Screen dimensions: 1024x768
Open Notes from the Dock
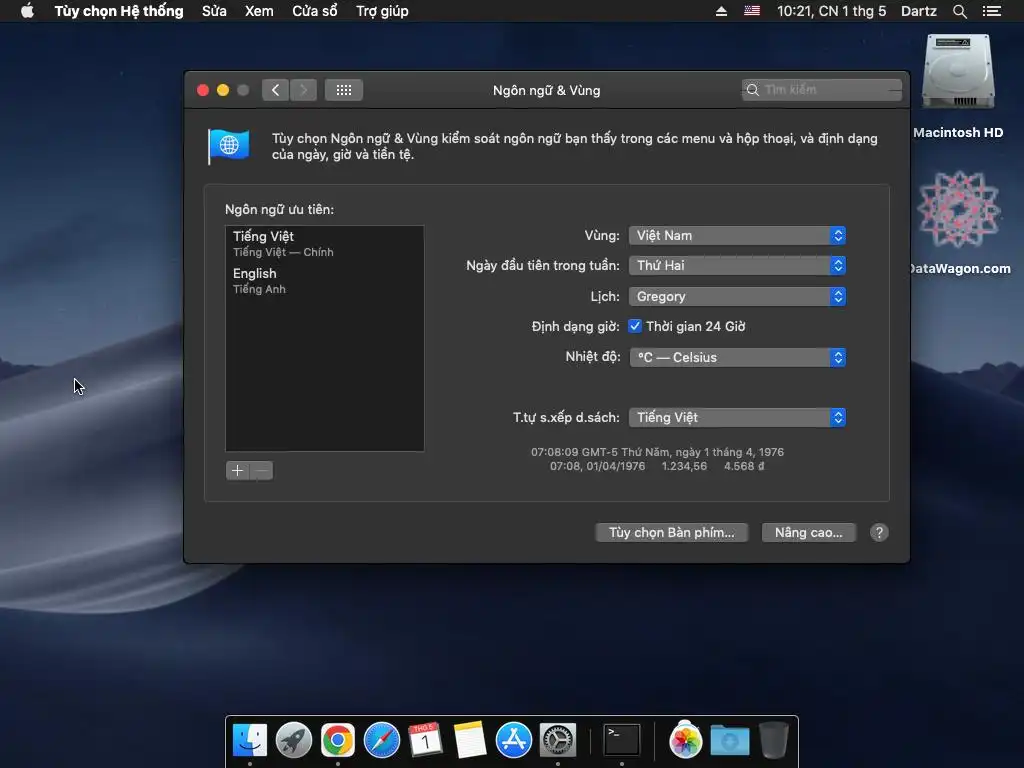tap(470, 740)
